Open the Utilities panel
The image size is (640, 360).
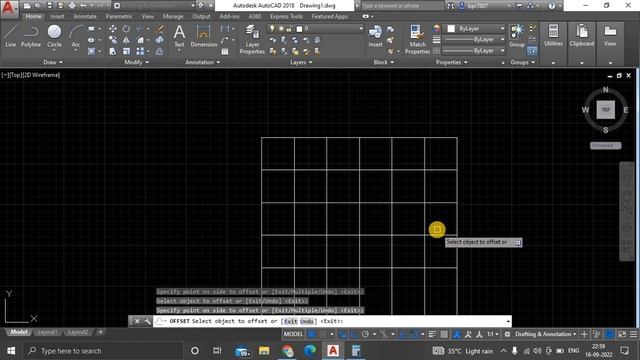[553, 35]
